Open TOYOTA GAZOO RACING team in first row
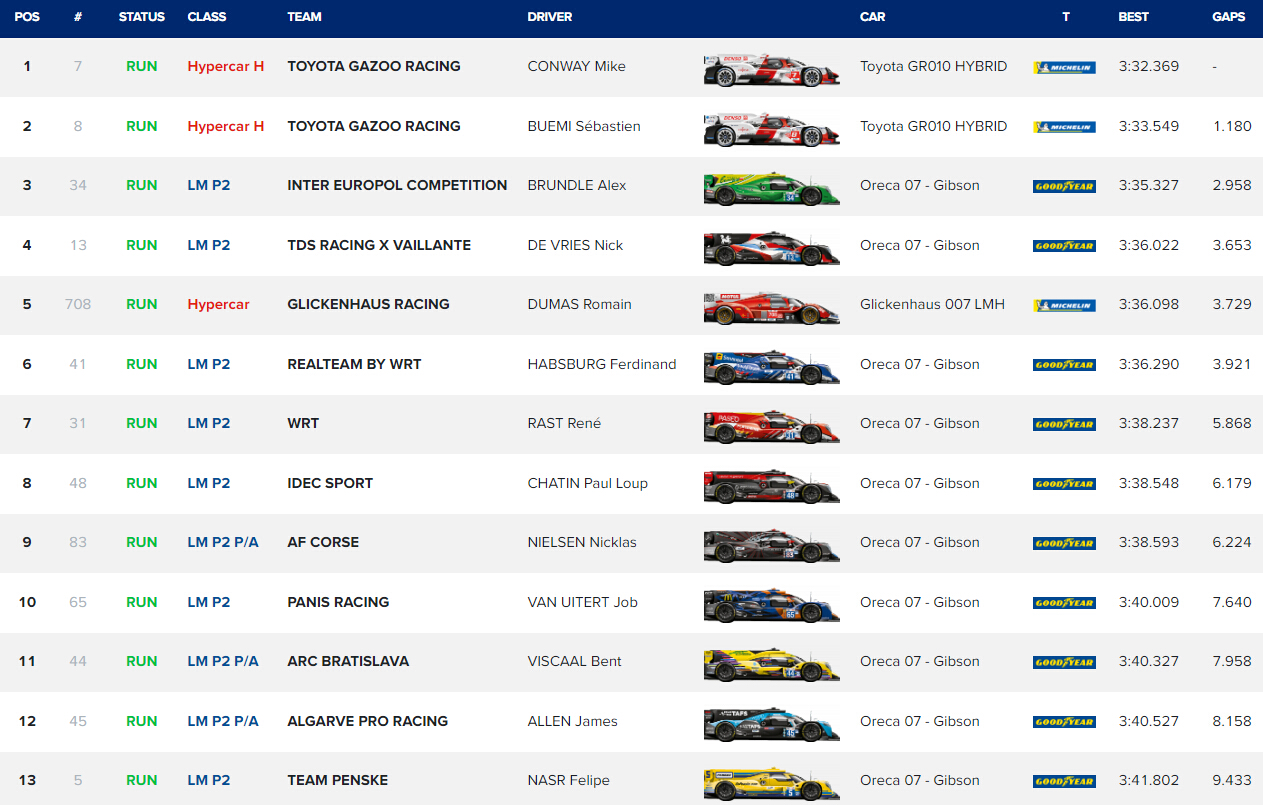1263x805 pixels. click(373, 66)
